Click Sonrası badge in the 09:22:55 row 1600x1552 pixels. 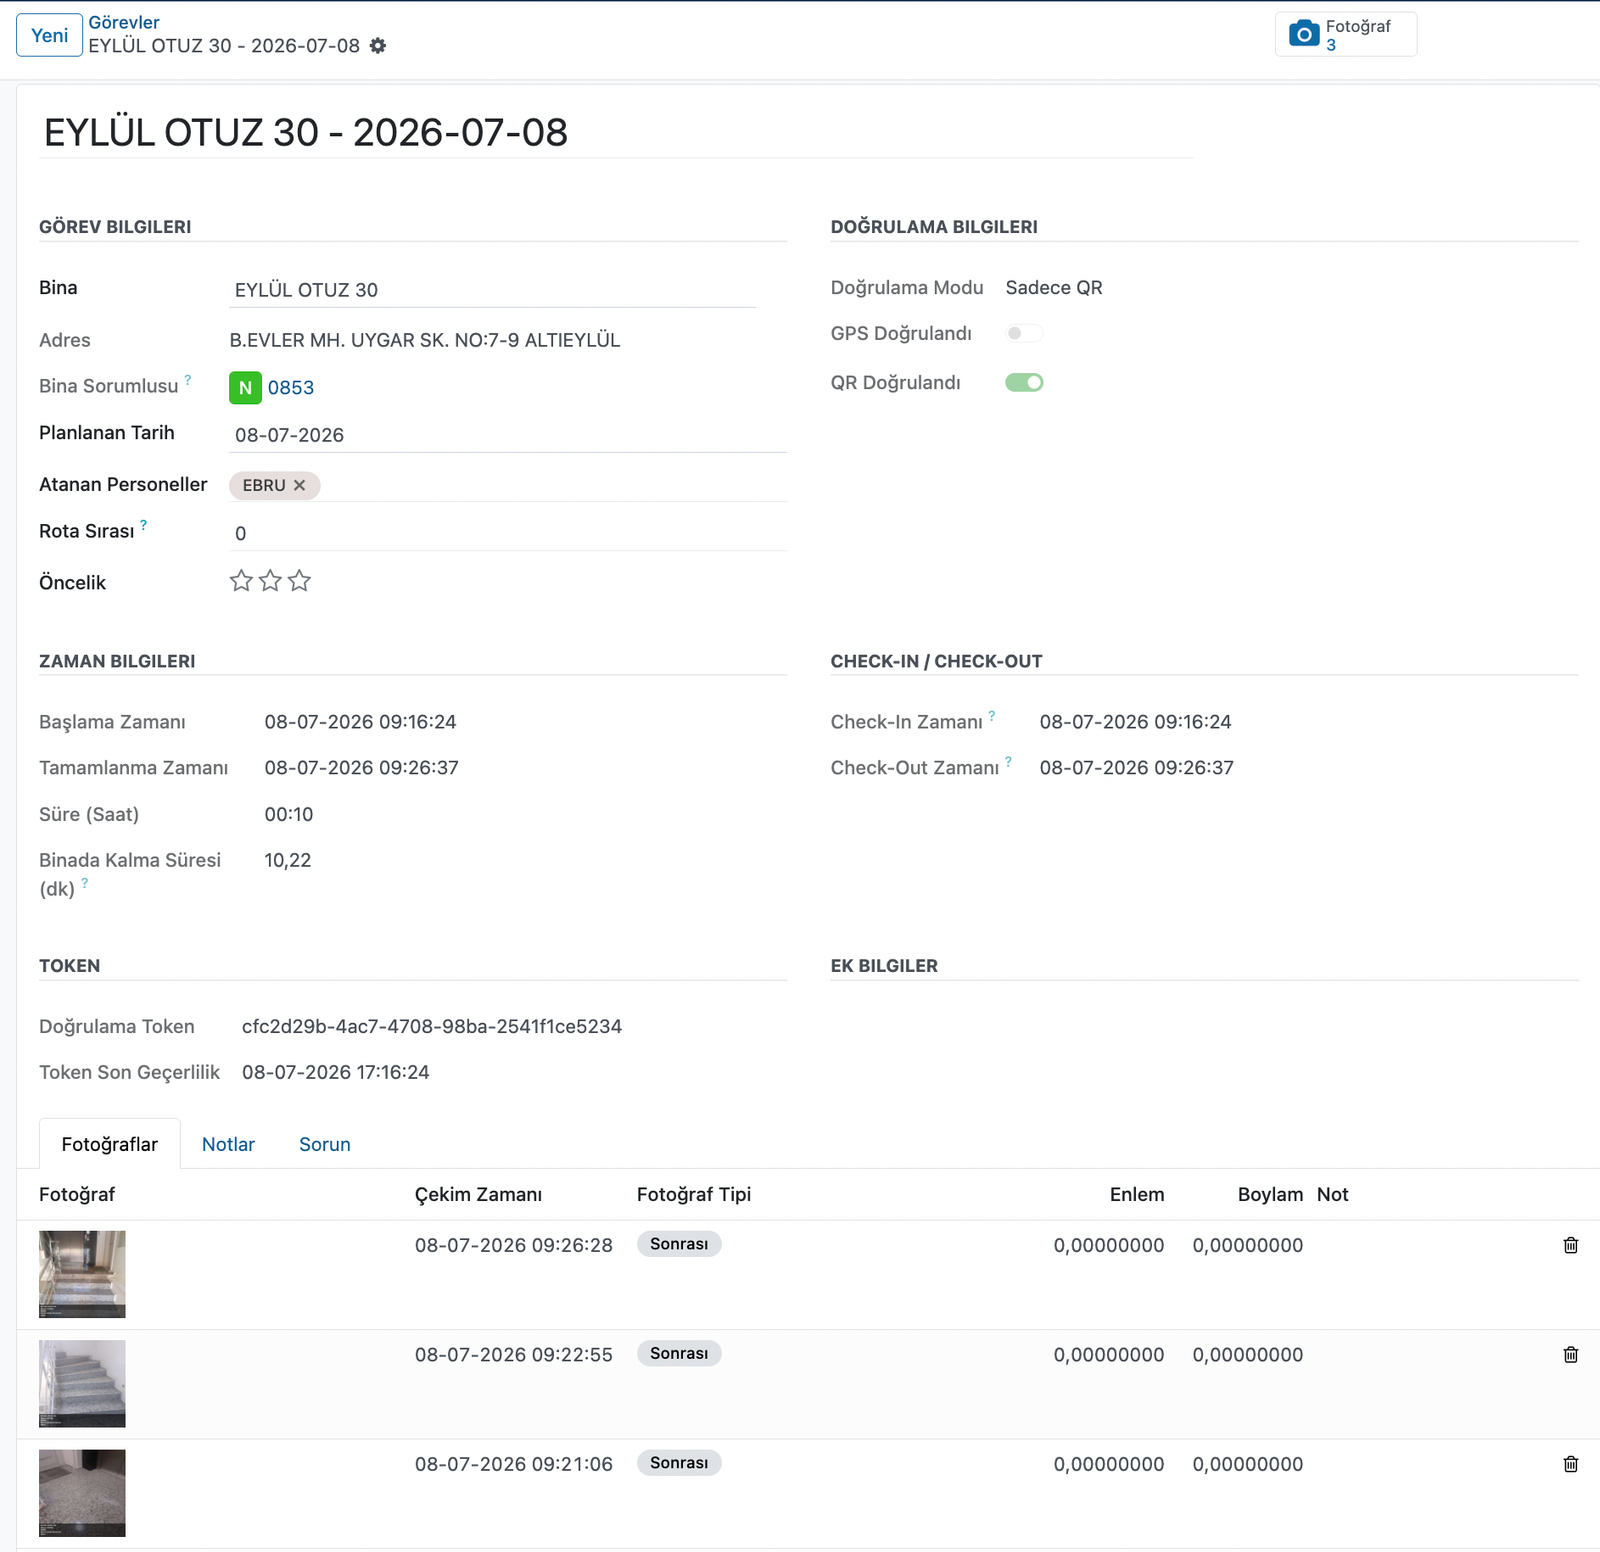(x=679, y=1353)
